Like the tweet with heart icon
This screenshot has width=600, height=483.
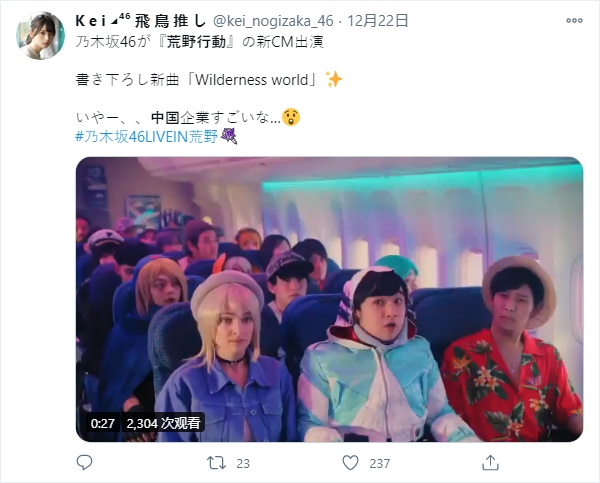tap(350, 463)
